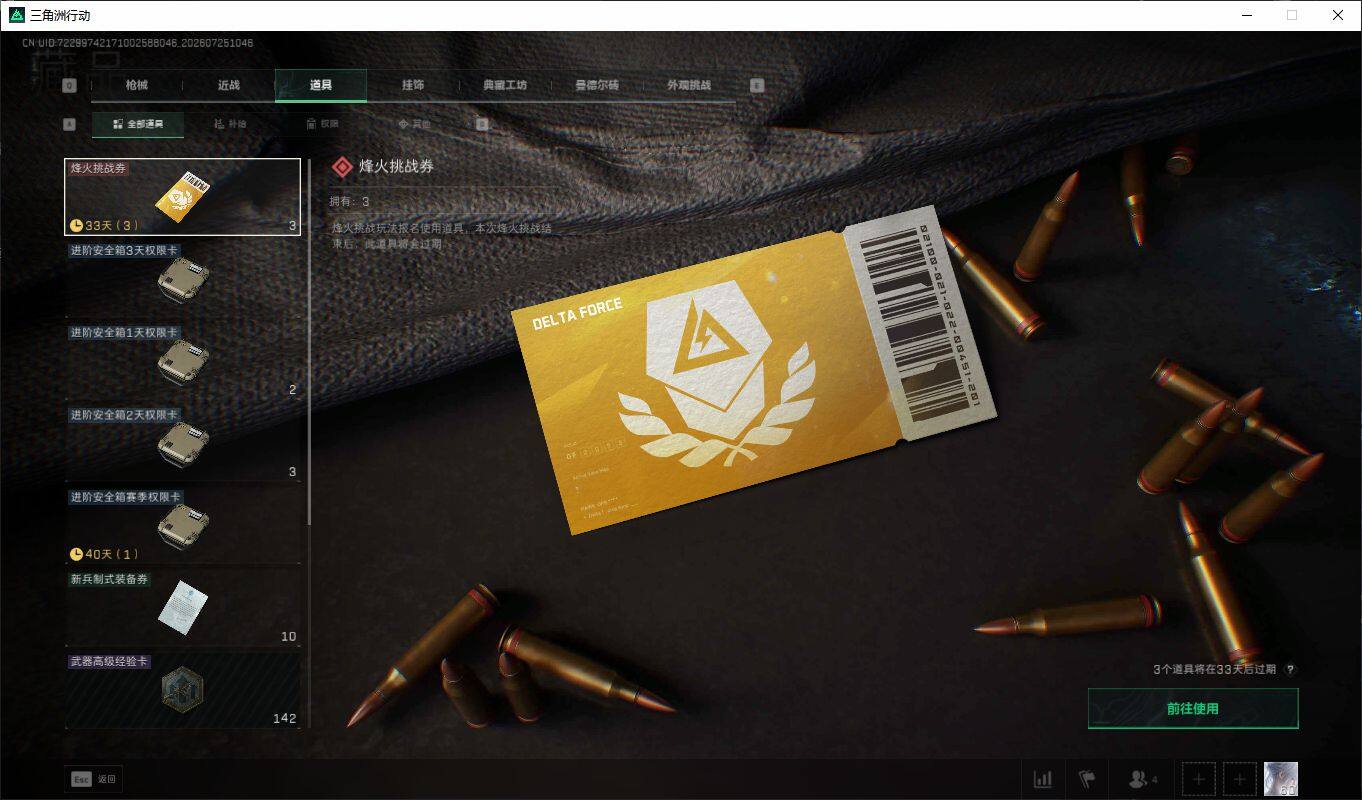Viewport: 1362px width, 800px height.
Task: Show the 全部道具 item filter
Action: 138,124
